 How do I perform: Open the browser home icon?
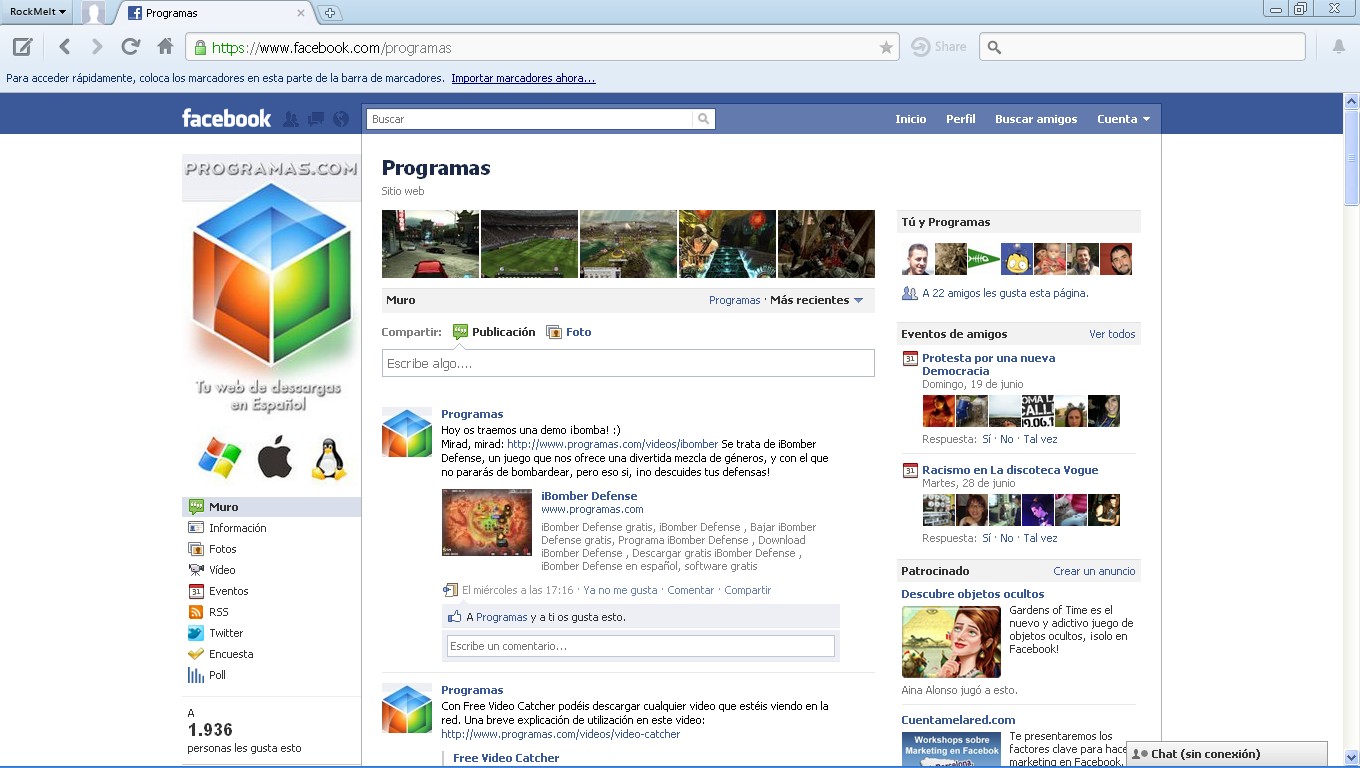166,46
